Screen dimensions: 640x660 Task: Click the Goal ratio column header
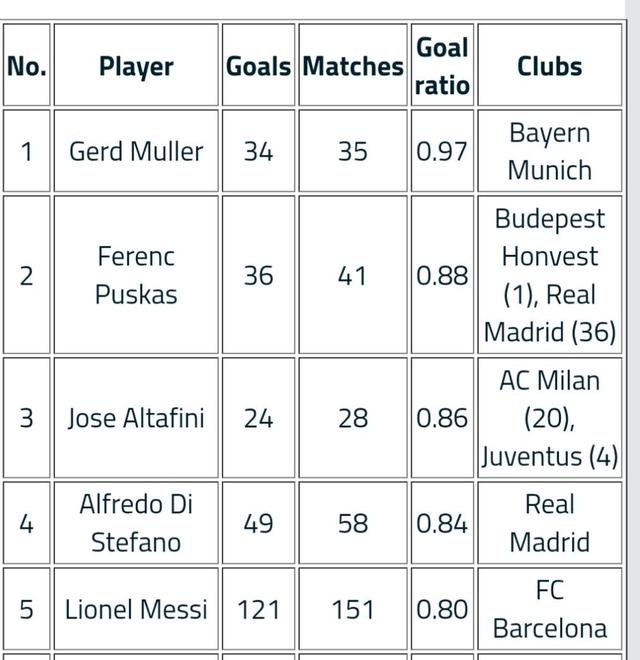442,66
